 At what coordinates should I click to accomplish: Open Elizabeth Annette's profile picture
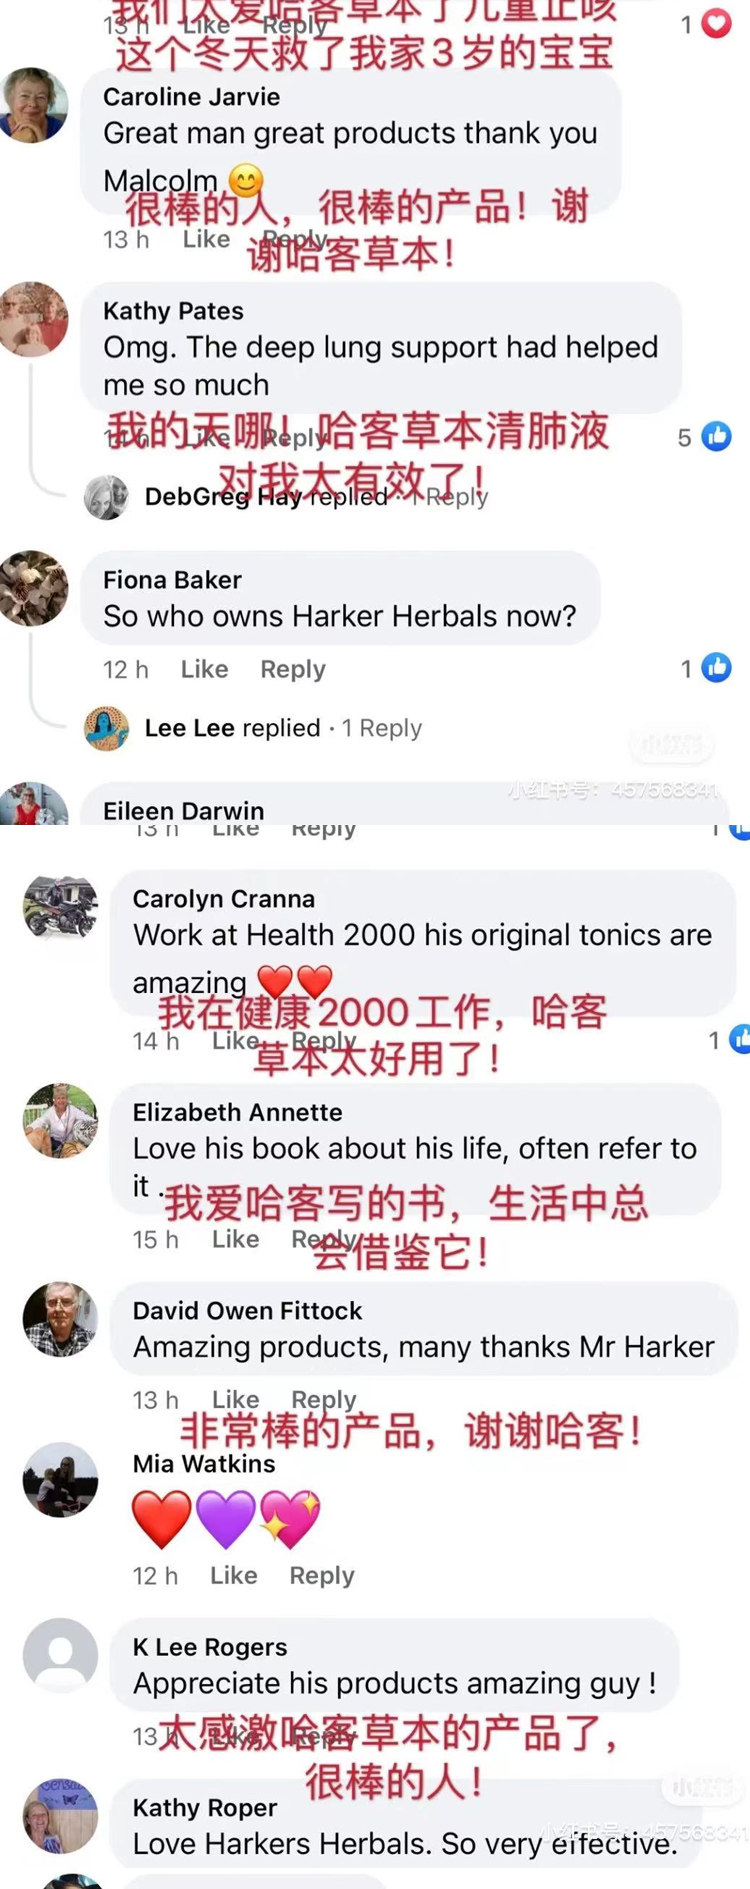click(61, 1120)
